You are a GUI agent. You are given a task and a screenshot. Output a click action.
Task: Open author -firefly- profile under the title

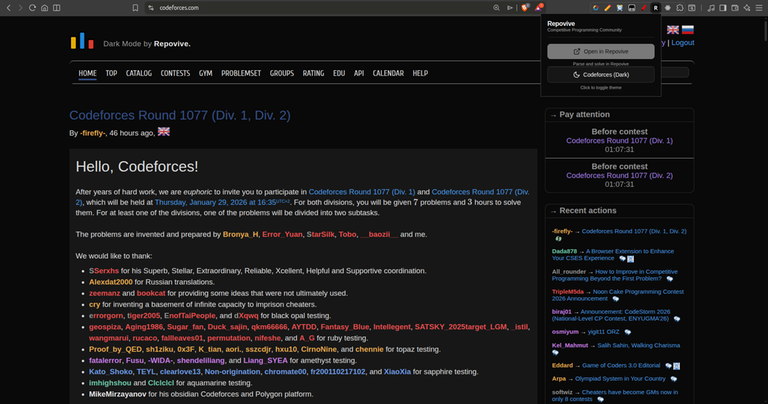click(93, 133)
